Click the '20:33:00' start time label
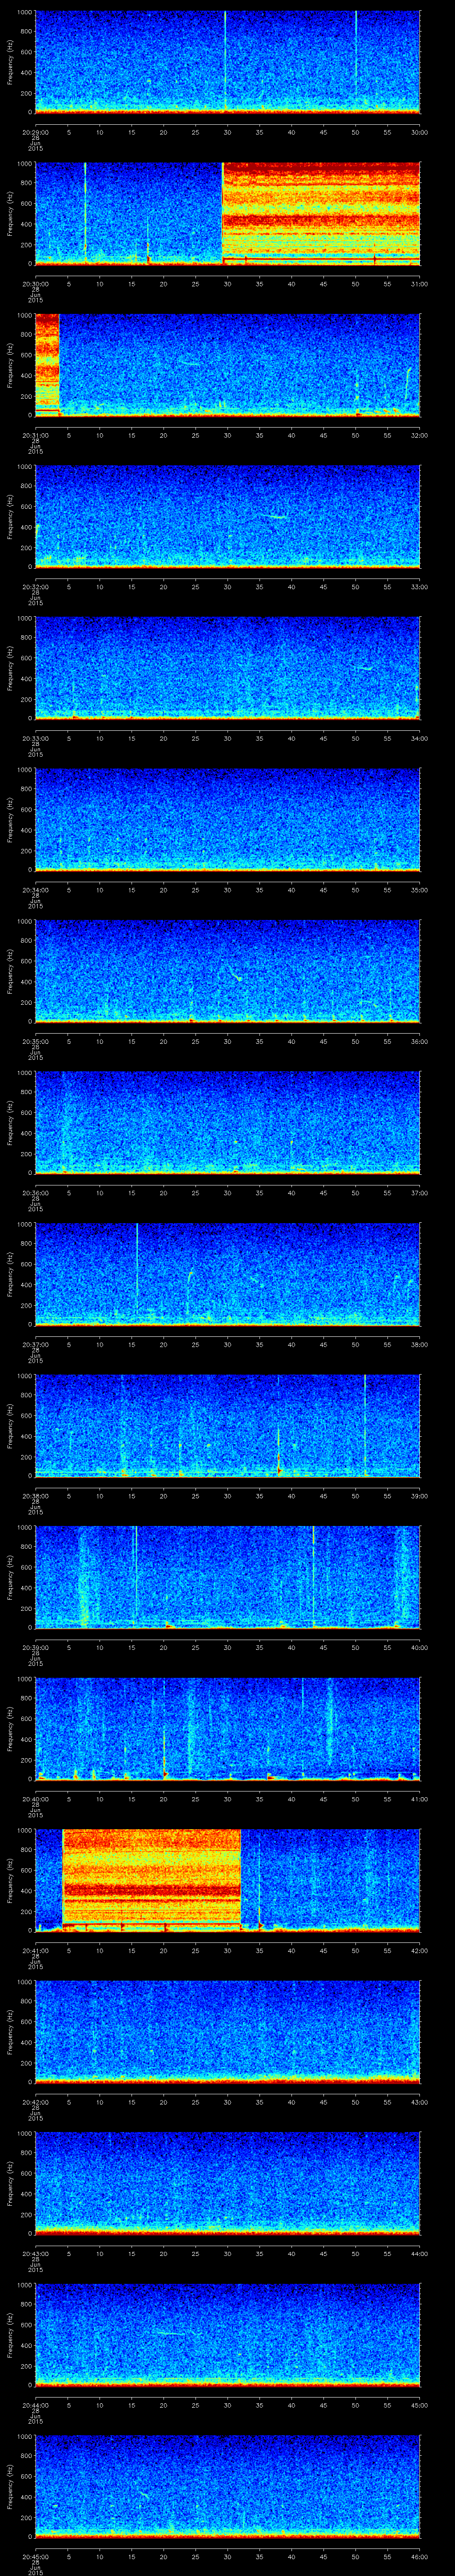This screenshot has height=2576, width=455. [35, 738]
